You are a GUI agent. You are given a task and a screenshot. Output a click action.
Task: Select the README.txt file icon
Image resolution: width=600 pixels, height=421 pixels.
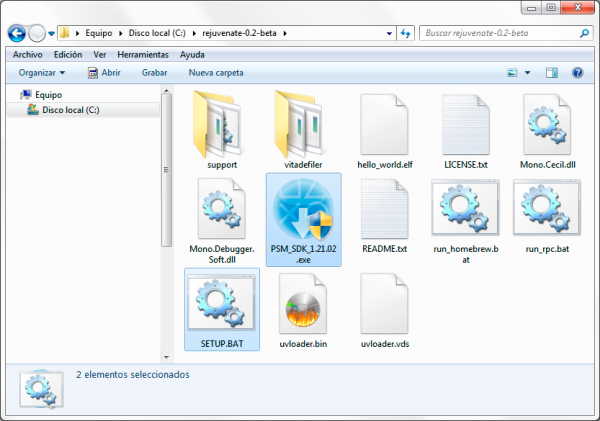tap(384, 209)
